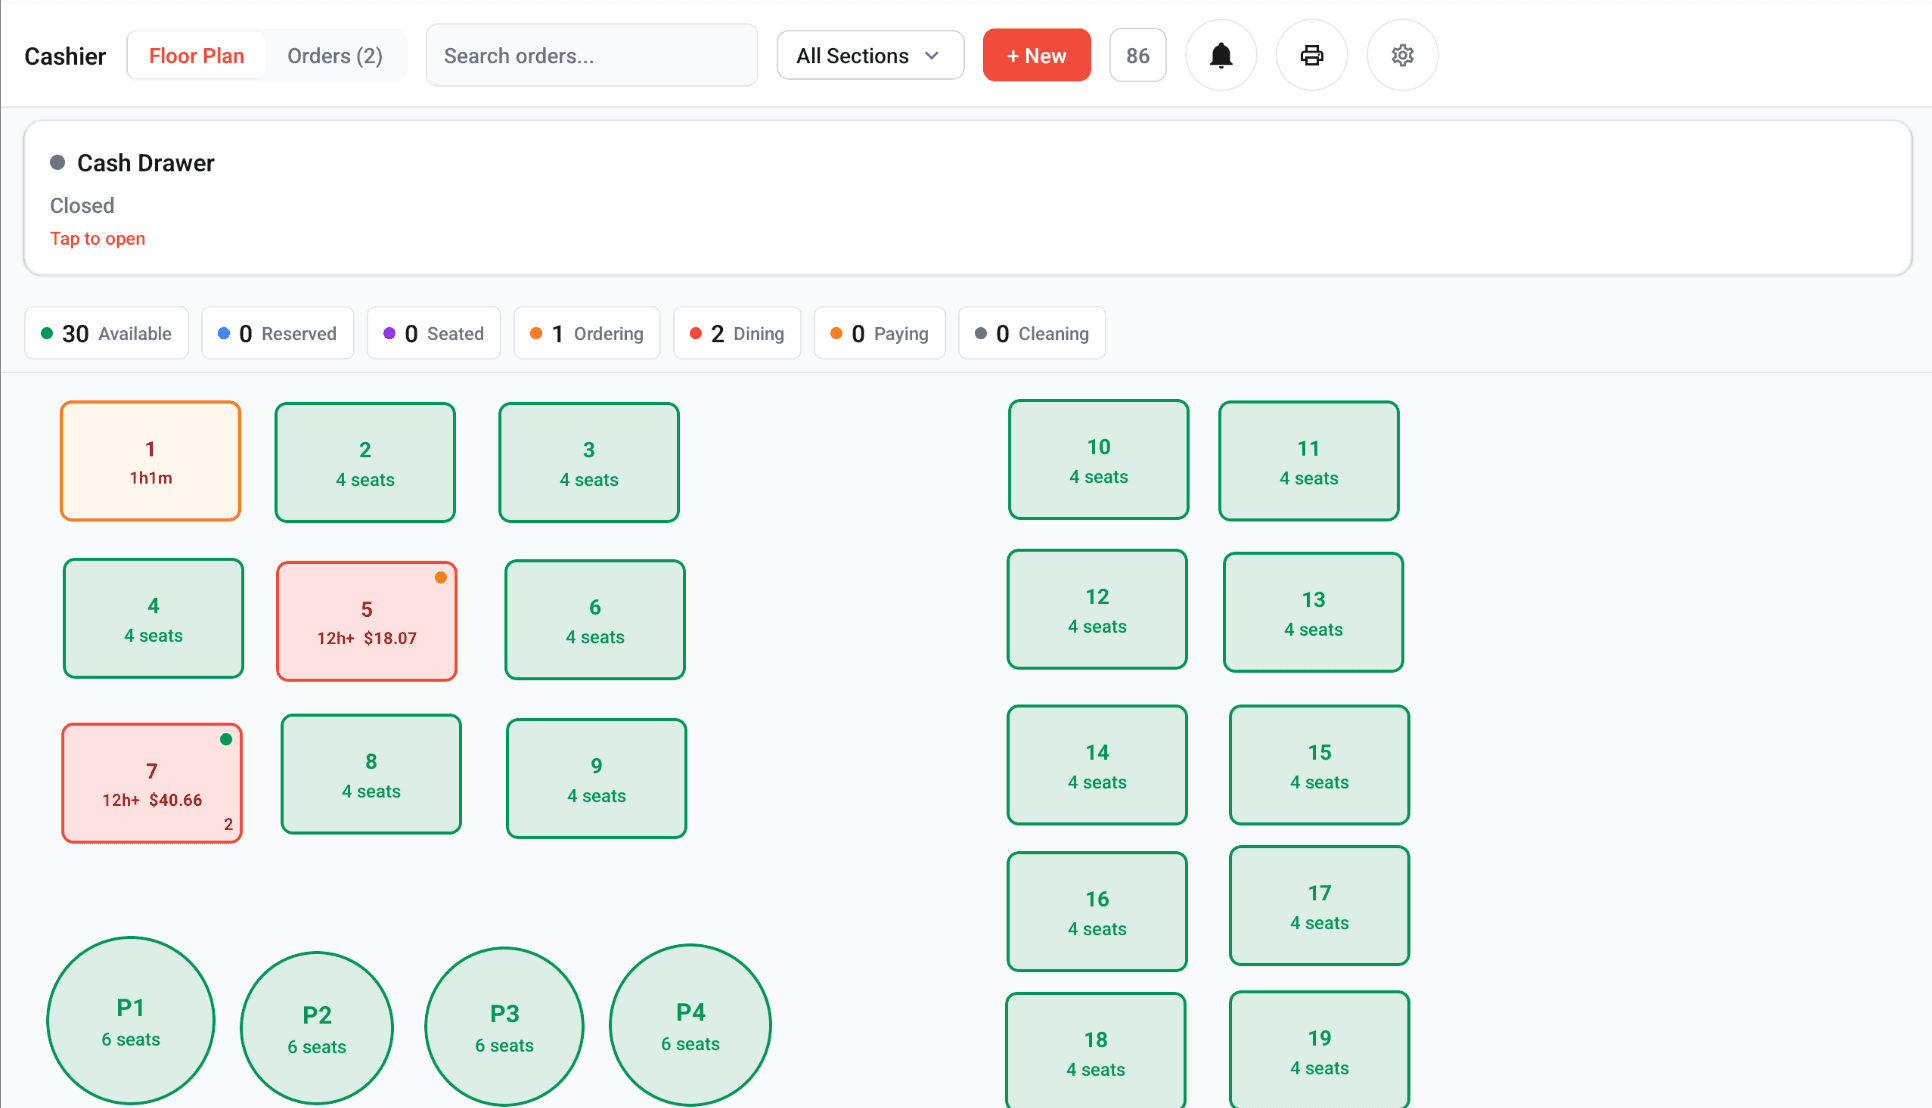1932x1108 pixels.
Task: Click the Closed drawer status text
Action: [82, 206]
